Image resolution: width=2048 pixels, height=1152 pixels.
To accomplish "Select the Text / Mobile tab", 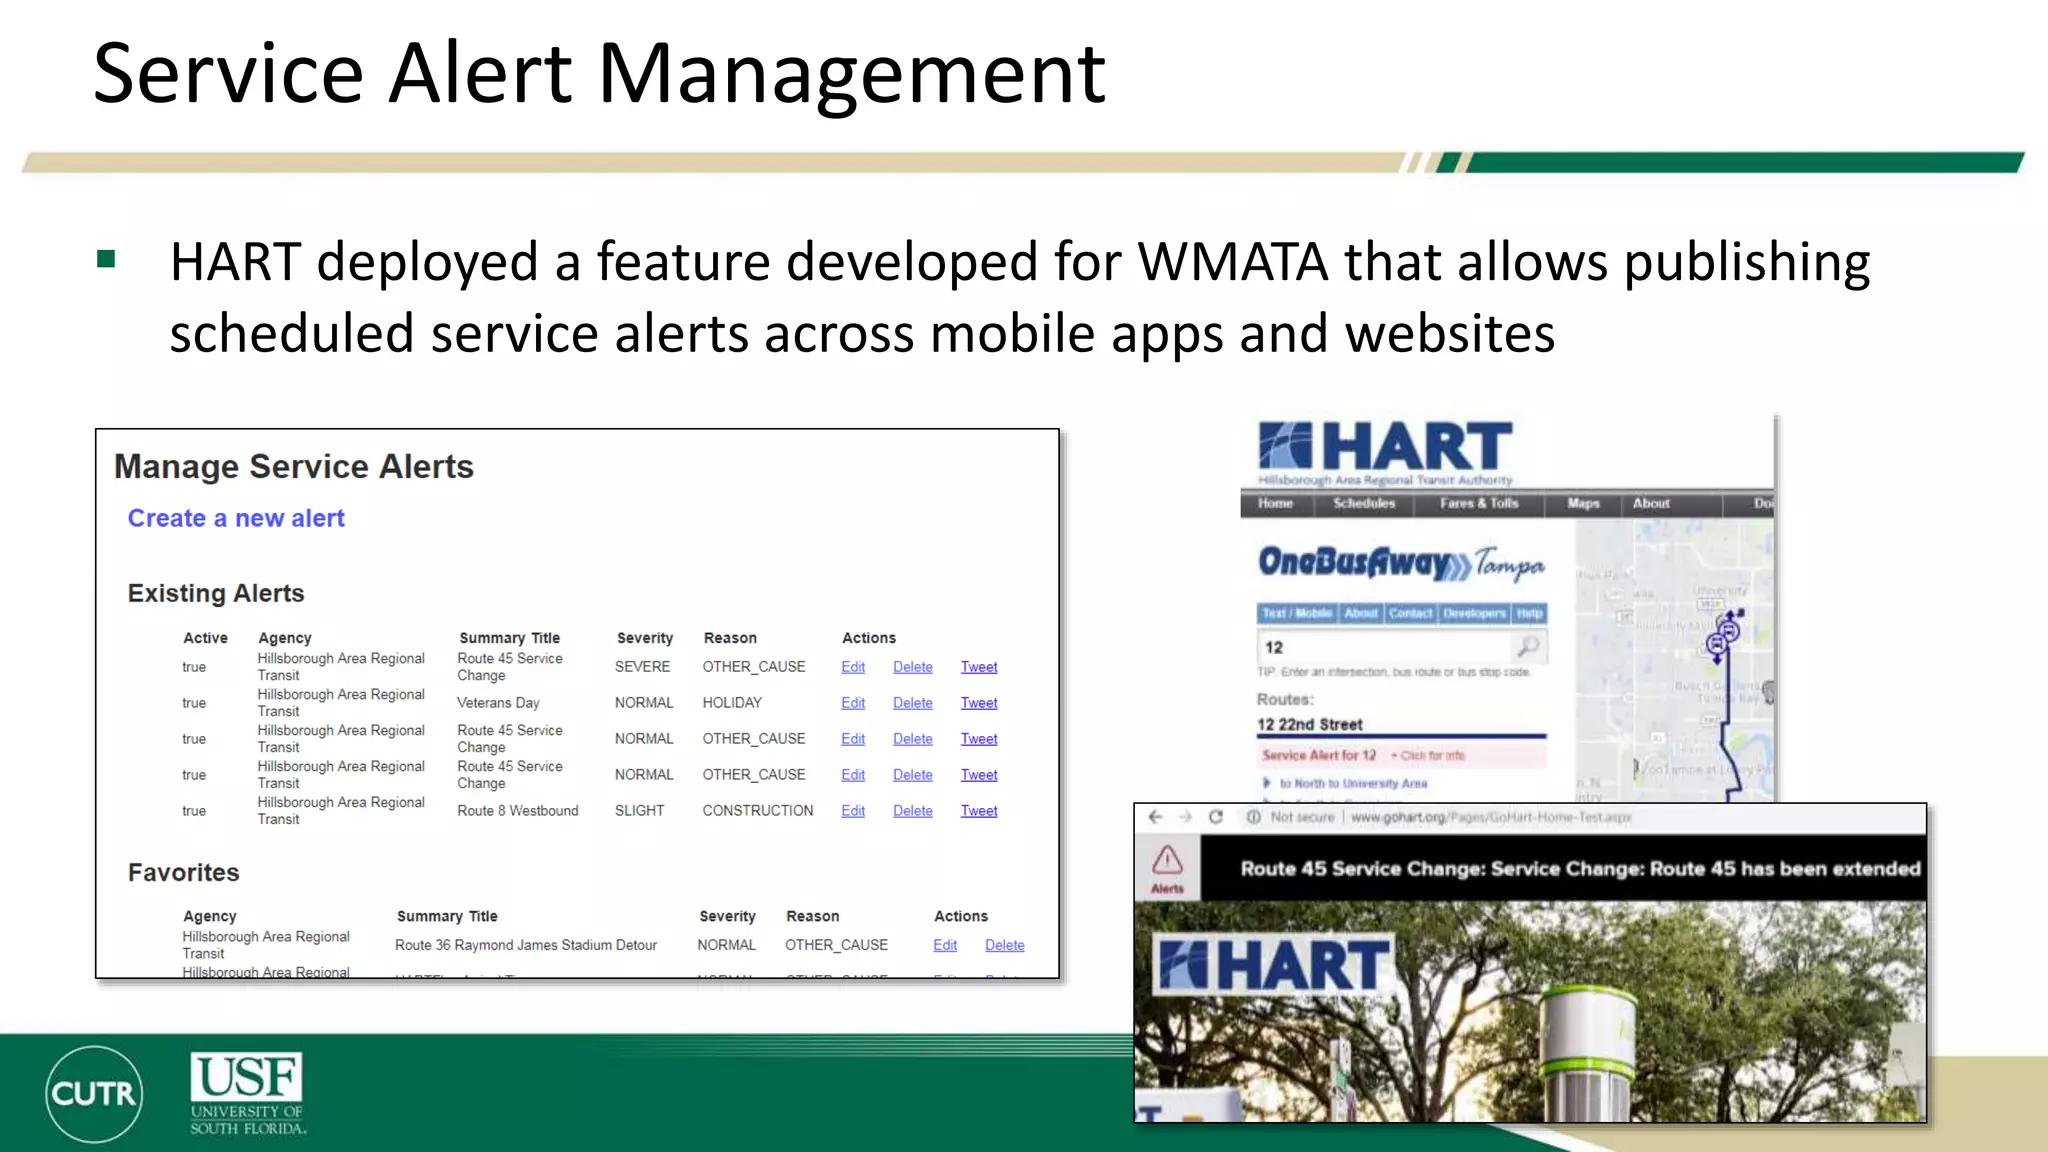I will pyautogui.click(x=1296, y=613).
